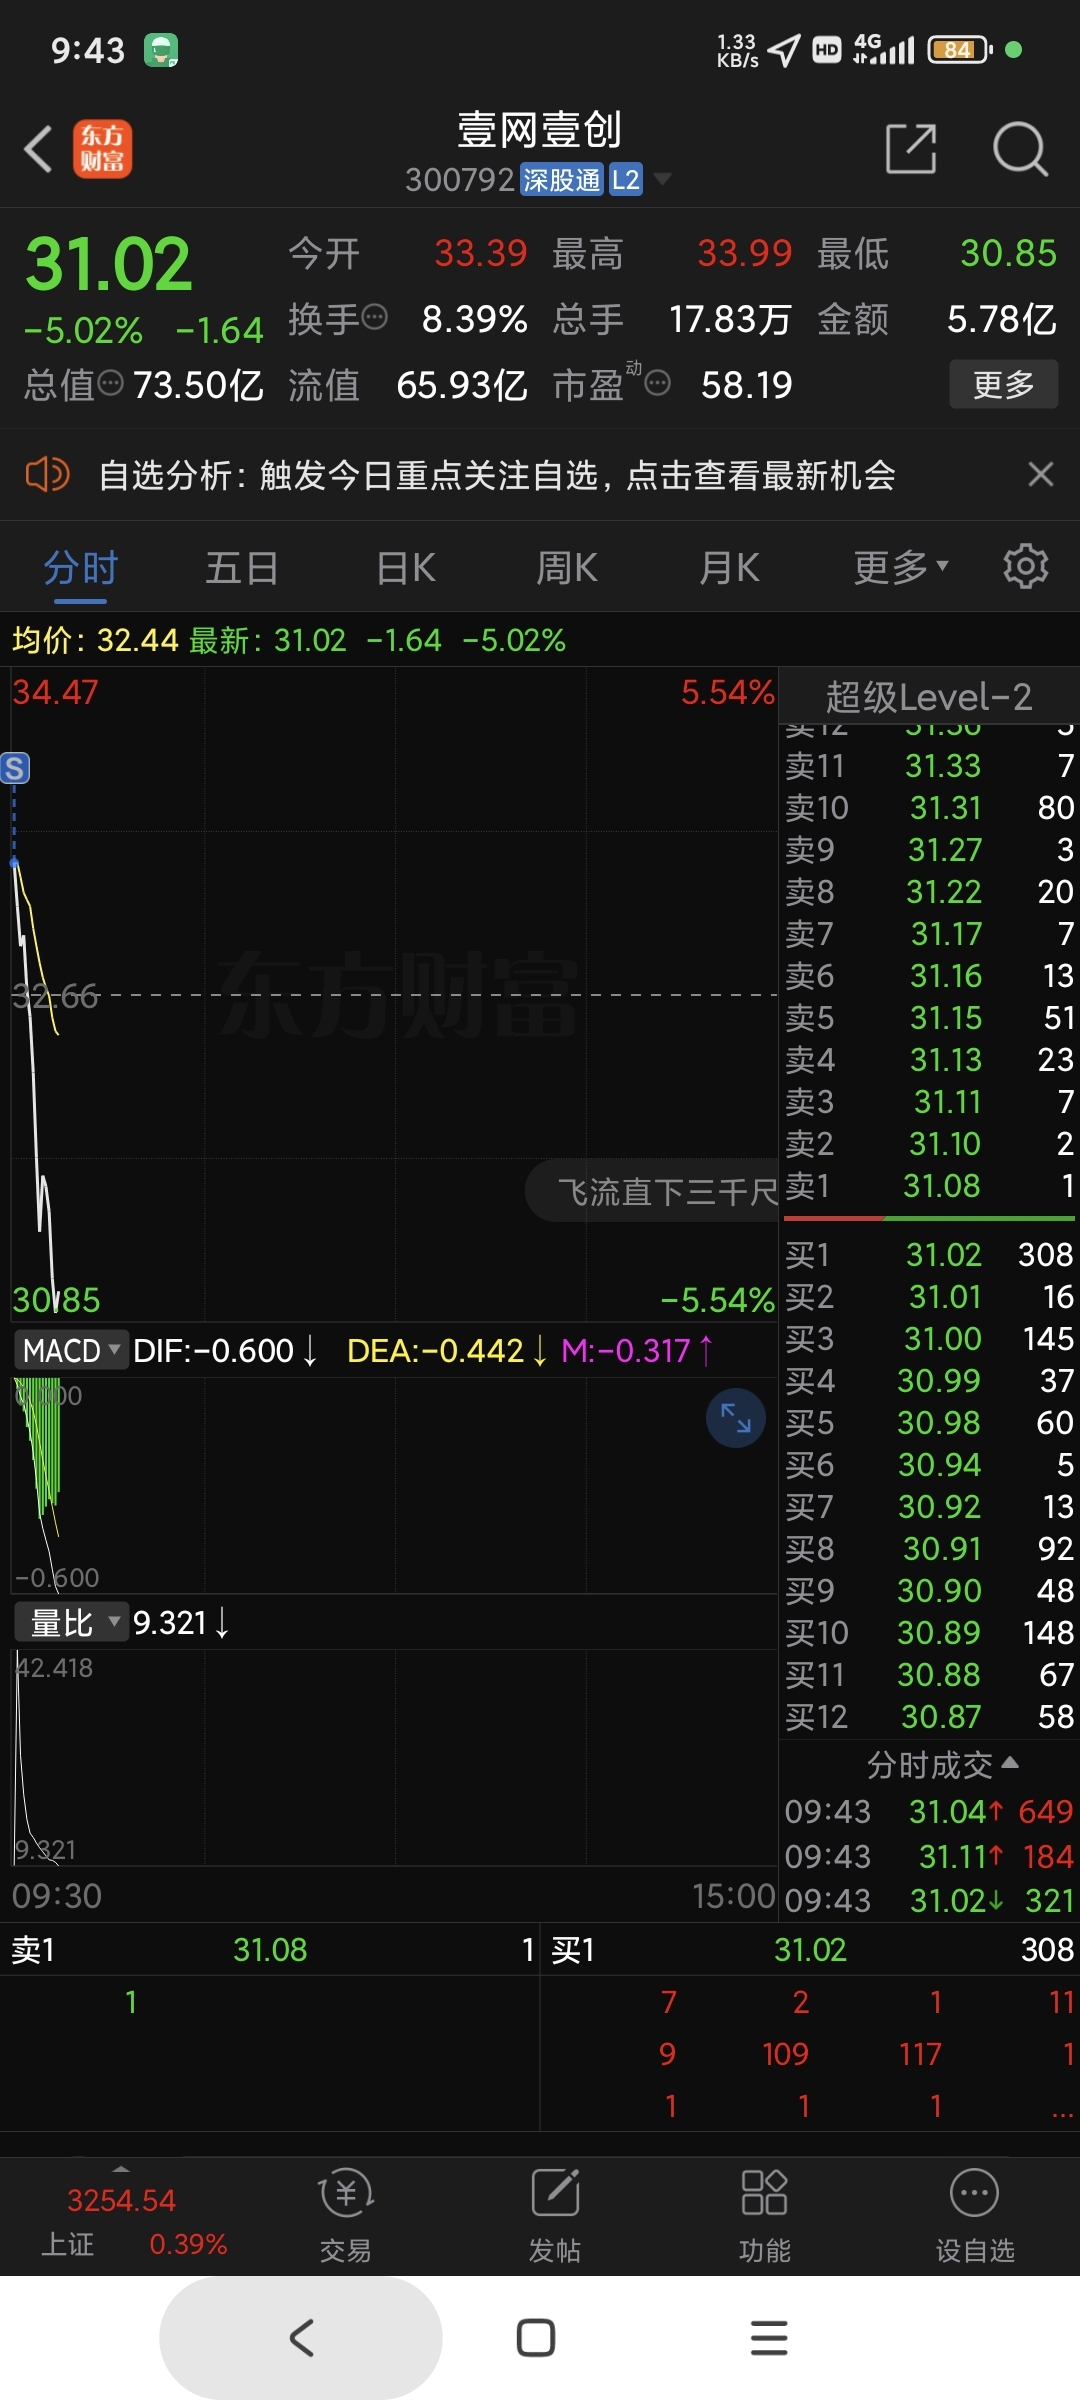Expand the stock title dropdown arrow
The image size is (1080, 2400).
click(x=662, y=180)
